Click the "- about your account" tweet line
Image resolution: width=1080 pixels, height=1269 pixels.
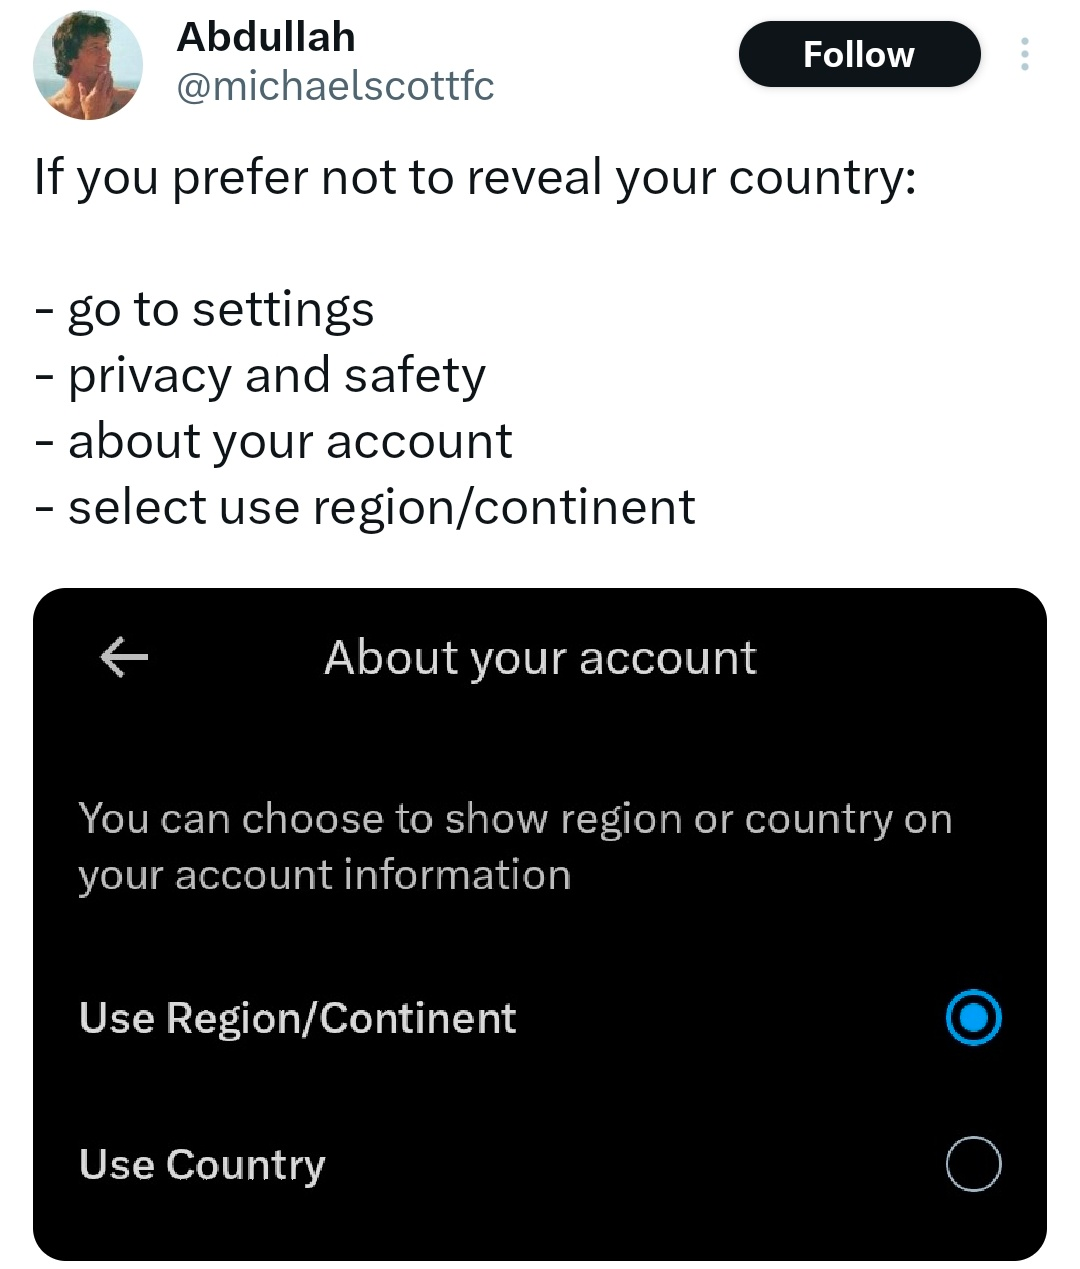pyautogui.click(x=273, y=441)
